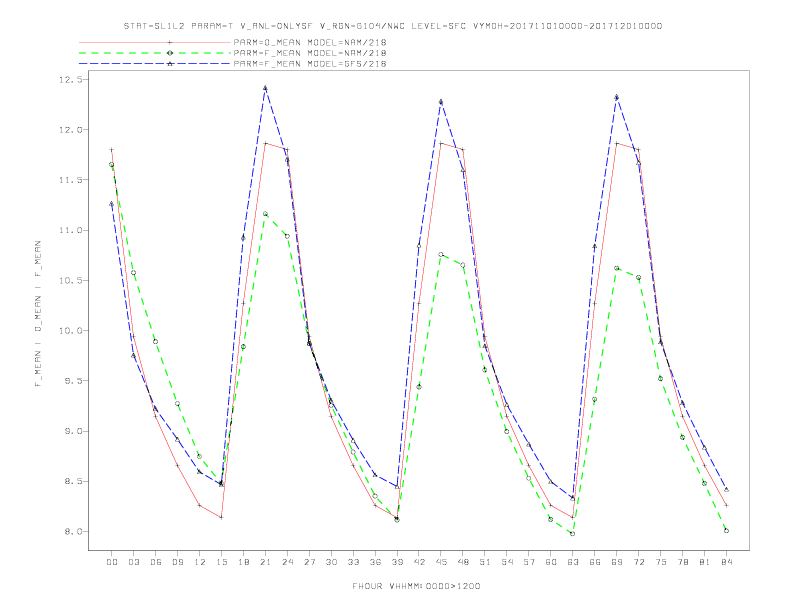This screenshot has height=612, width=792.
Task: Click x-axis tick label 00
Action: coord(112,562)
